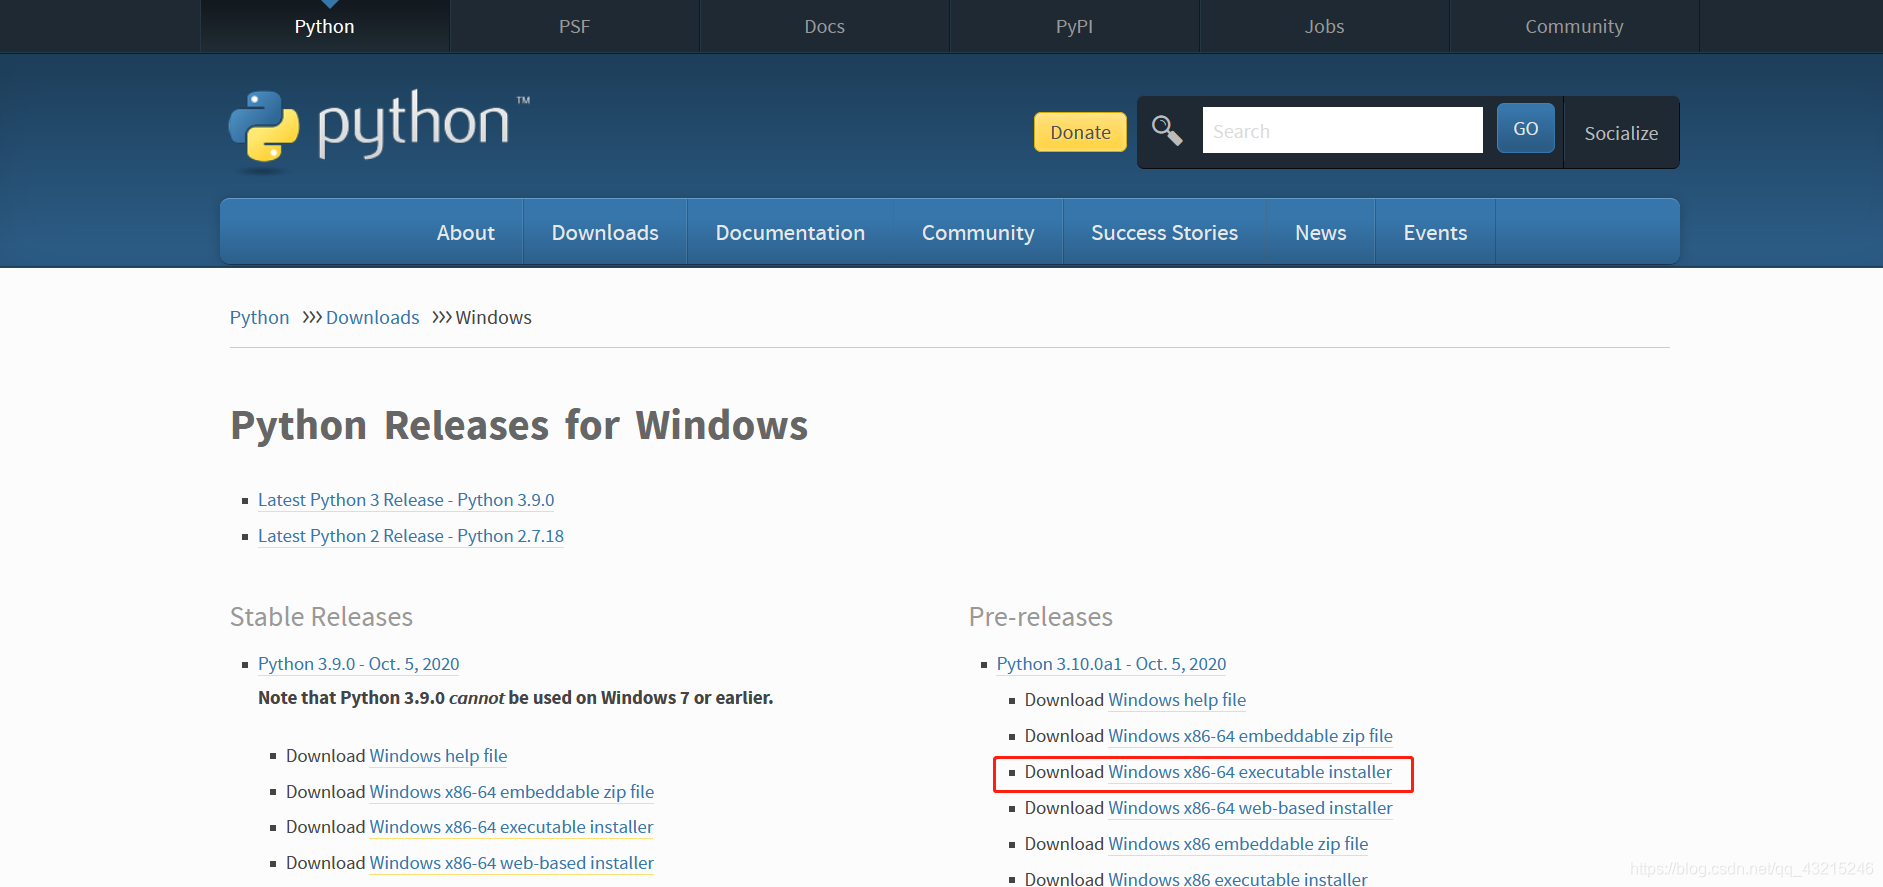Open the Python top-bar tab
The width and height of the screenshot is (1883, 887).
pos(324,26)
